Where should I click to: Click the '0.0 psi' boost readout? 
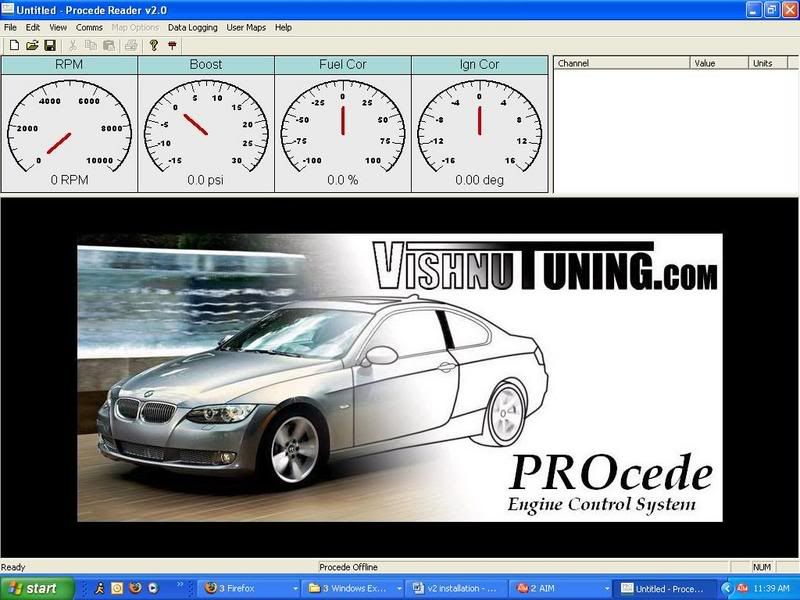coord(206,180)
